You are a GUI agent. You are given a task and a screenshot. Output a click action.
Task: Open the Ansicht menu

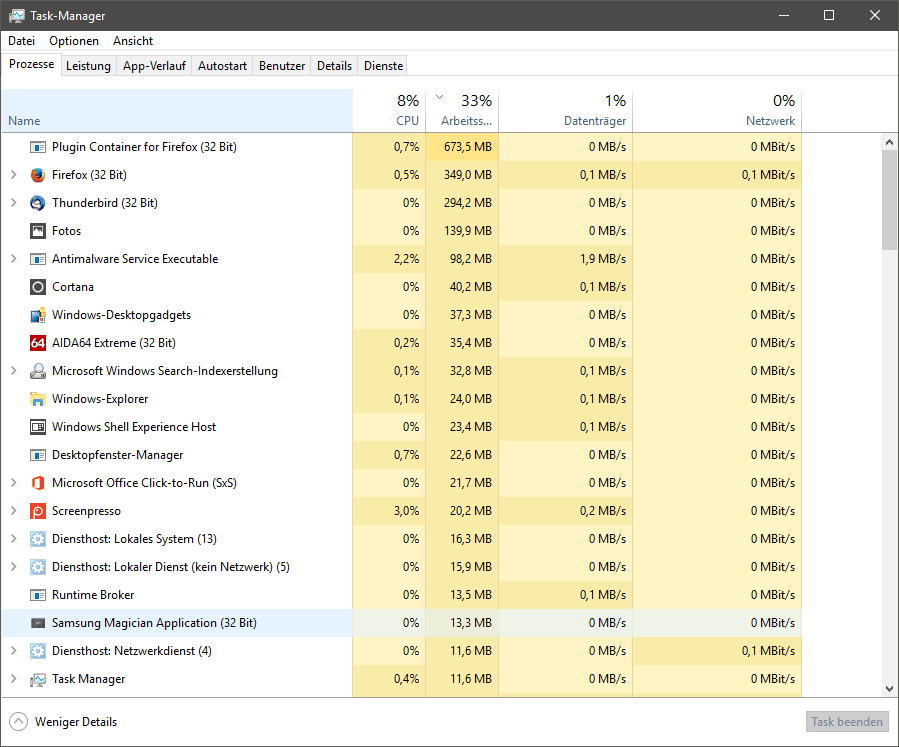pos(133,41)
